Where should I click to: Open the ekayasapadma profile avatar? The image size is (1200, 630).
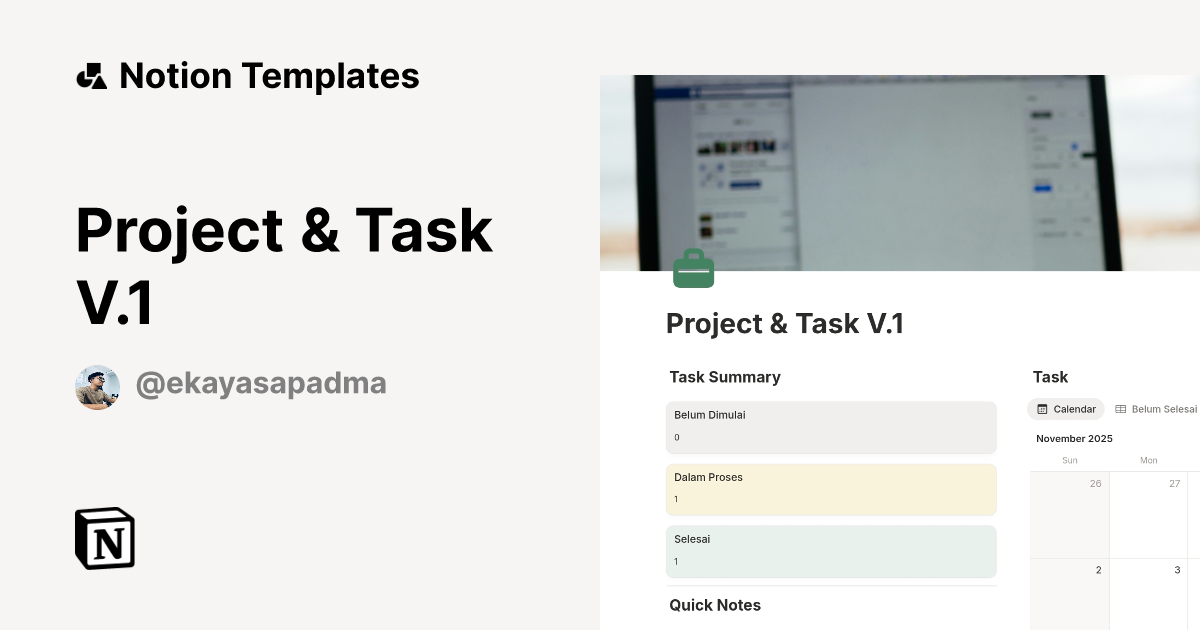(x=98, y=387)
